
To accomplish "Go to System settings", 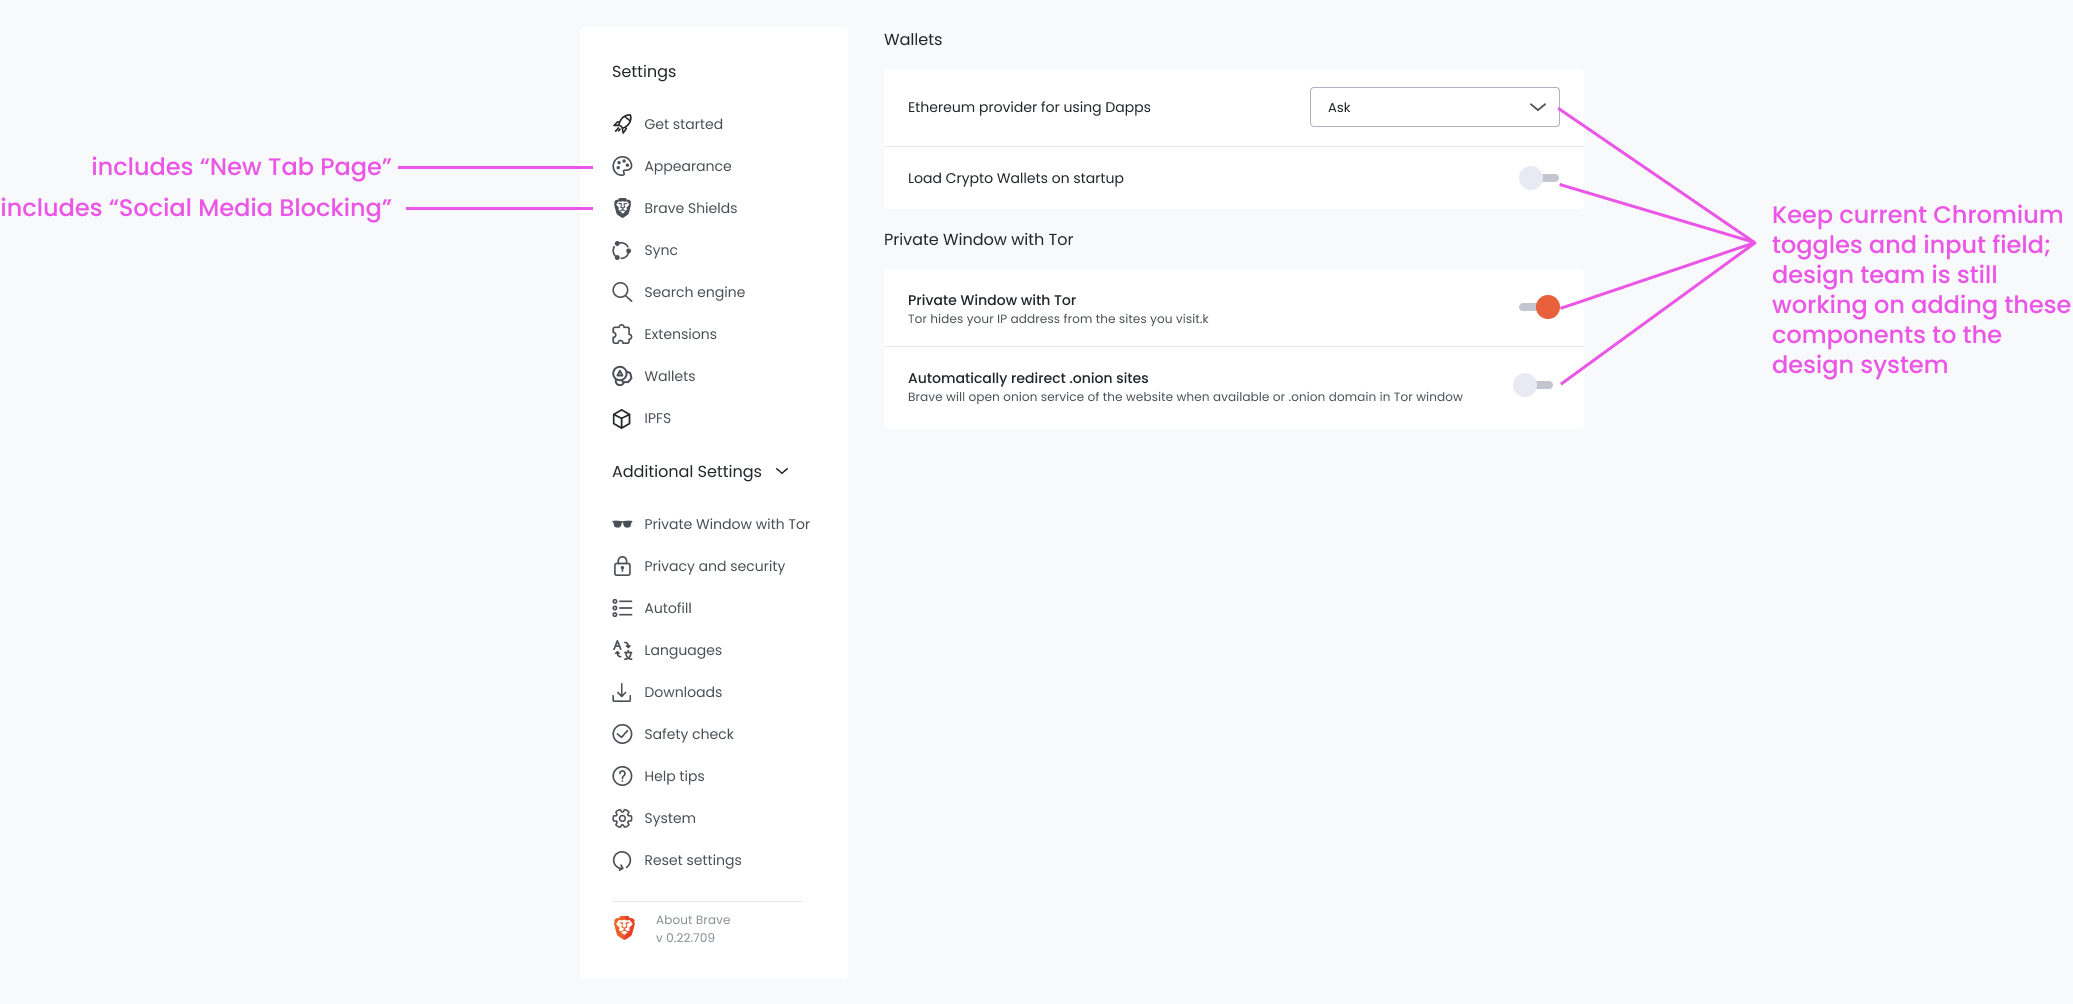I will [669, 818].
